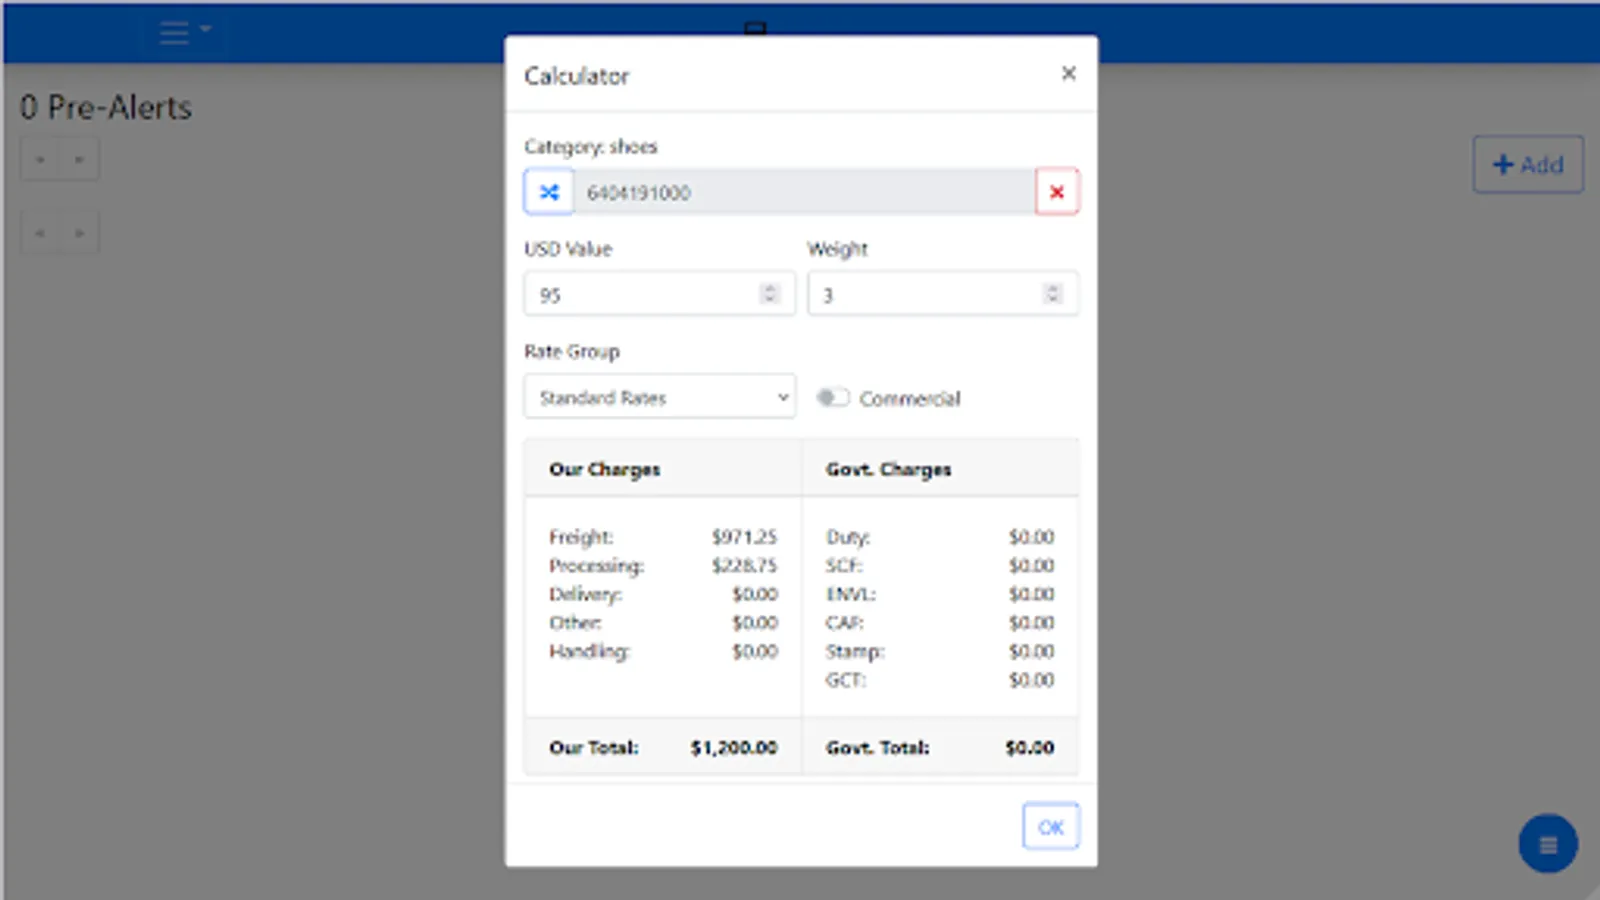Click the upper pagination previous arrow
The image size is (1600, 900).
coord(40,158)
